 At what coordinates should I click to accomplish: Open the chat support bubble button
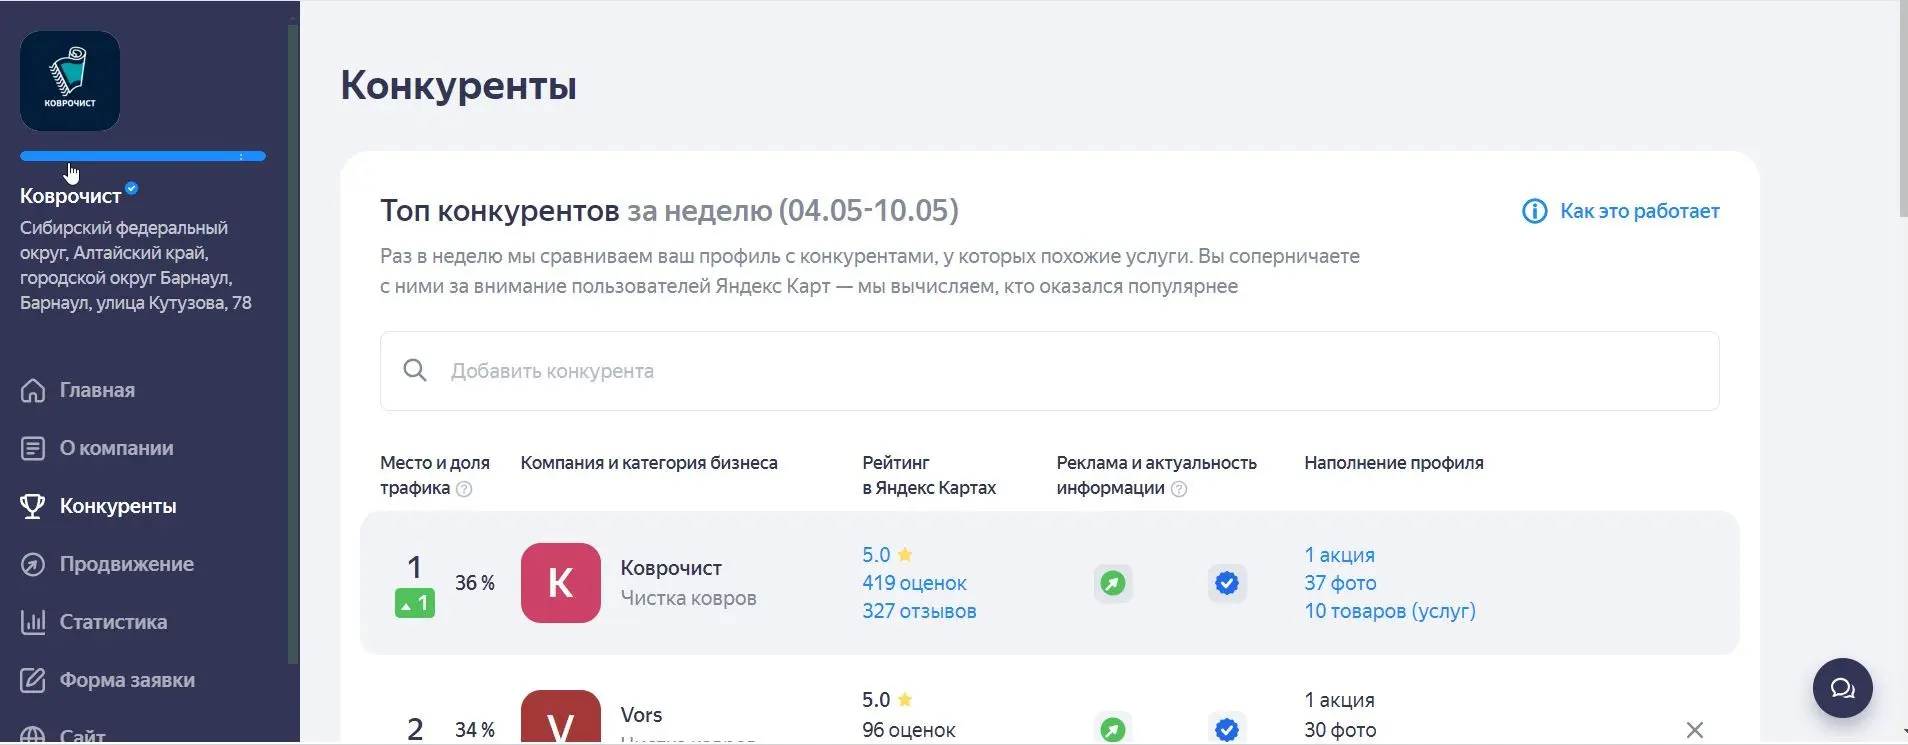coord(1842,688)
